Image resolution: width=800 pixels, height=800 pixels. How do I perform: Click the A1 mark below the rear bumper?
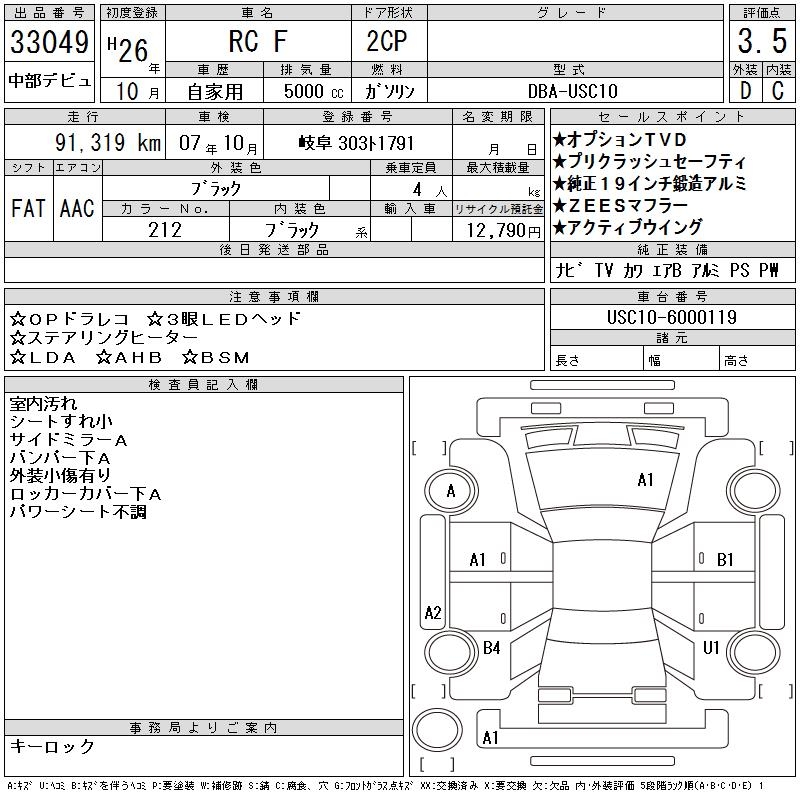[x=490, y=738]
